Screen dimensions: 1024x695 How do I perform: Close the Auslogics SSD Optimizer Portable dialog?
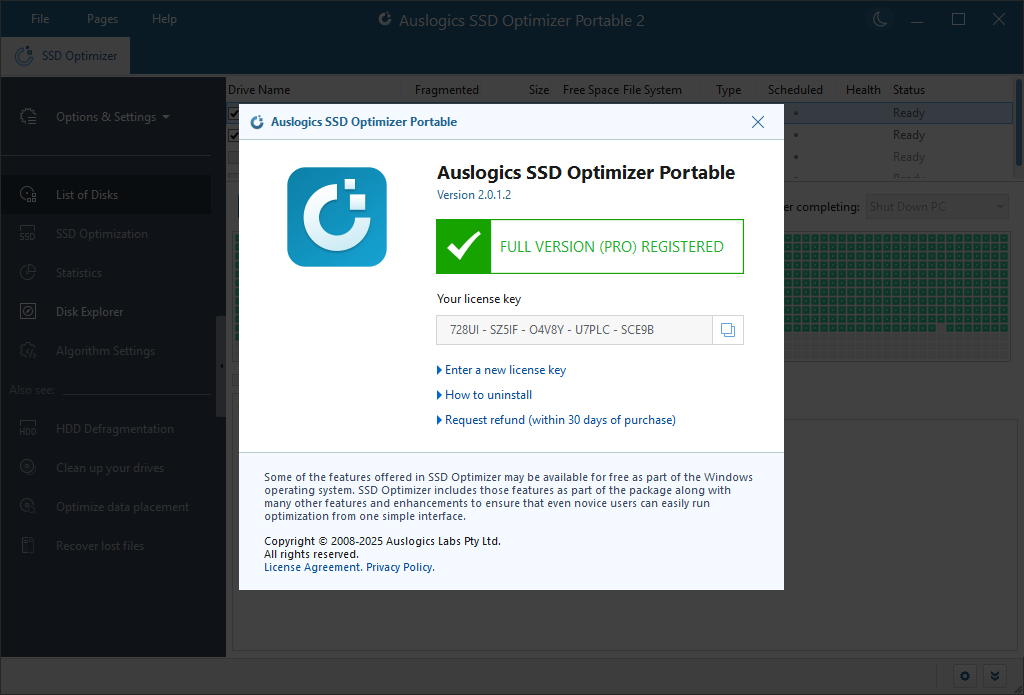[758, 122]
